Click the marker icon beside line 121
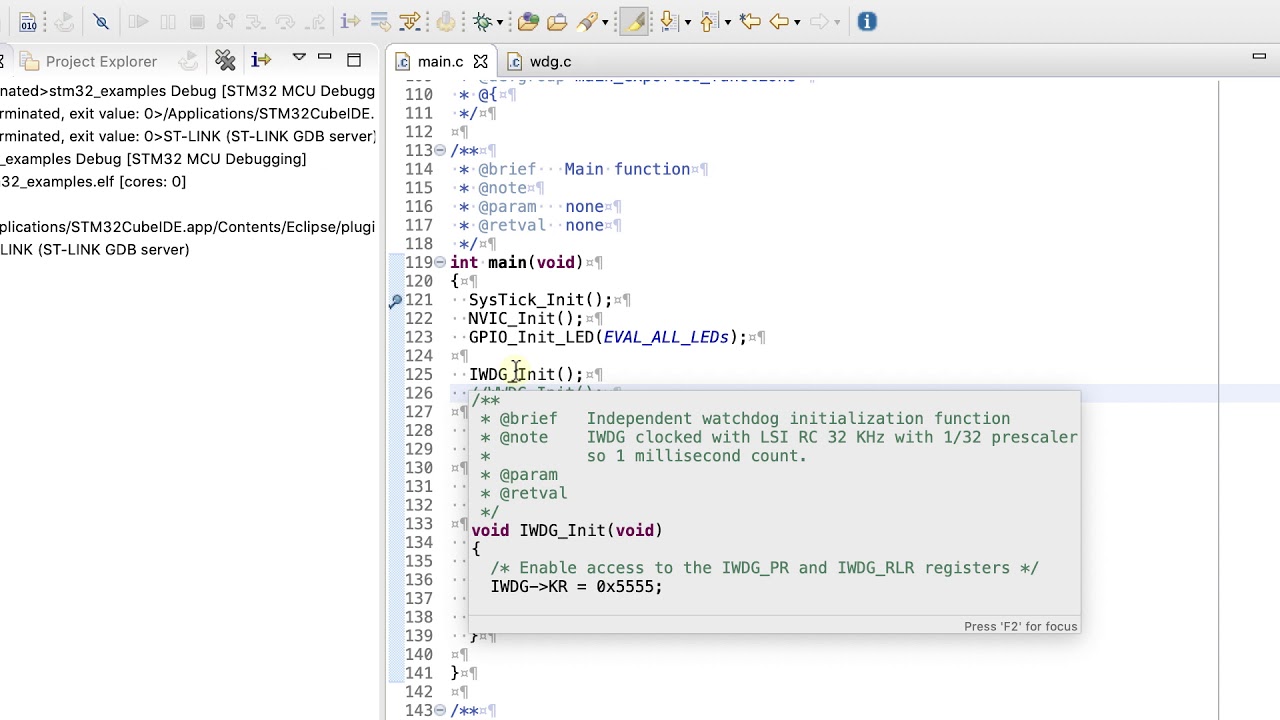This screenshot has height=720, width=1280. [396, 300]
